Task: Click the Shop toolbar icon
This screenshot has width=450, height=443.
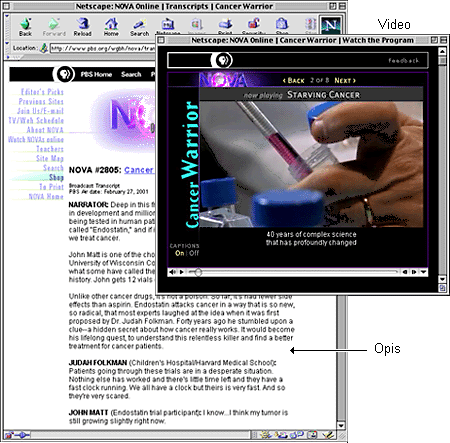Action: coord(282,26)
